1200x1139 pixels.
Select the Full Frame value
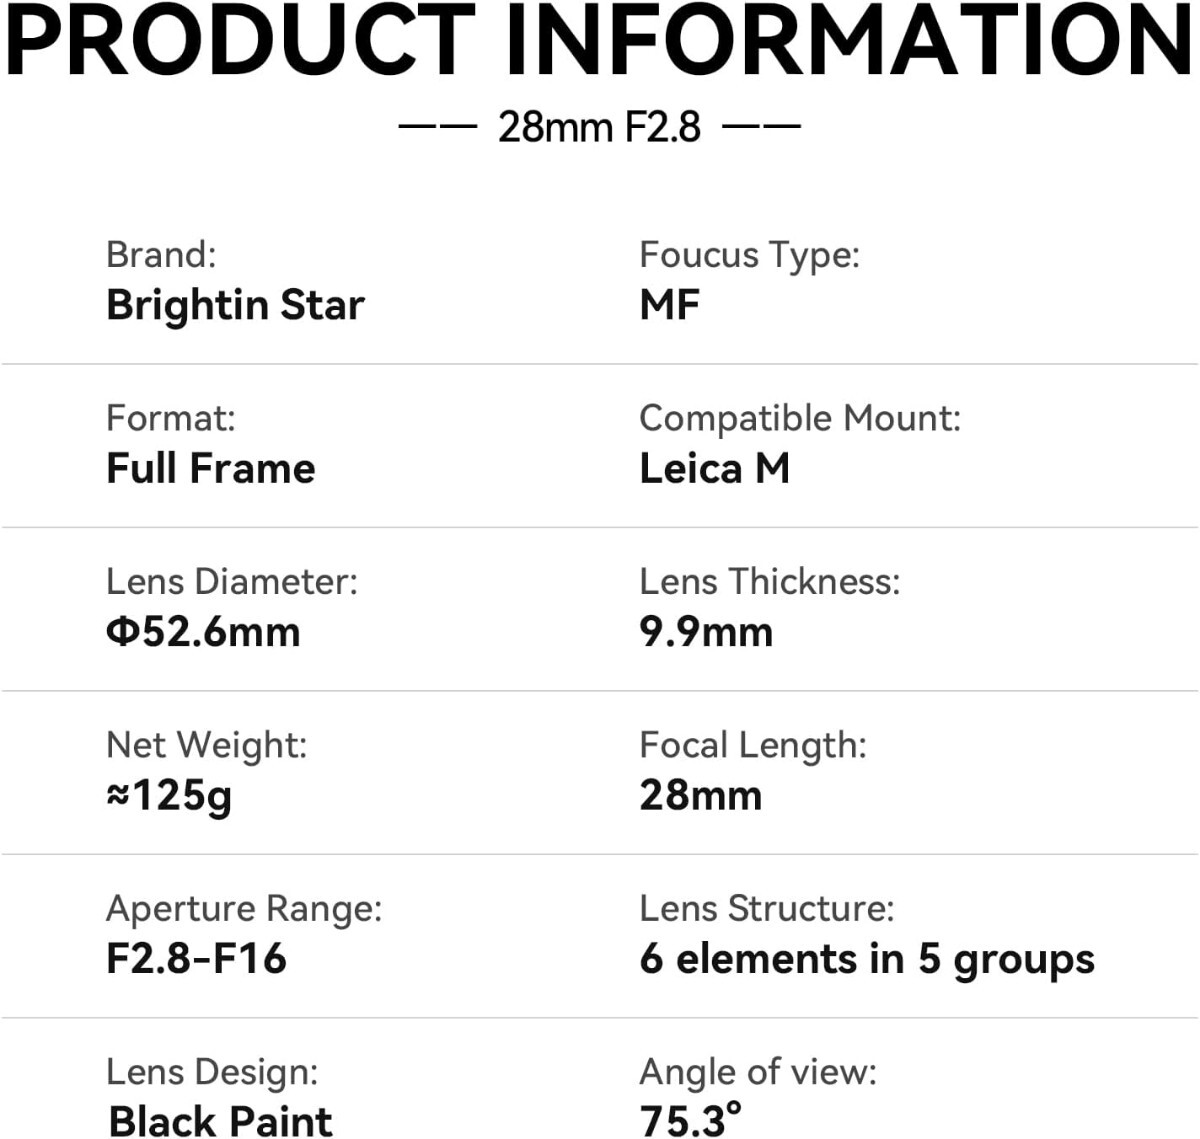(211, 468)
